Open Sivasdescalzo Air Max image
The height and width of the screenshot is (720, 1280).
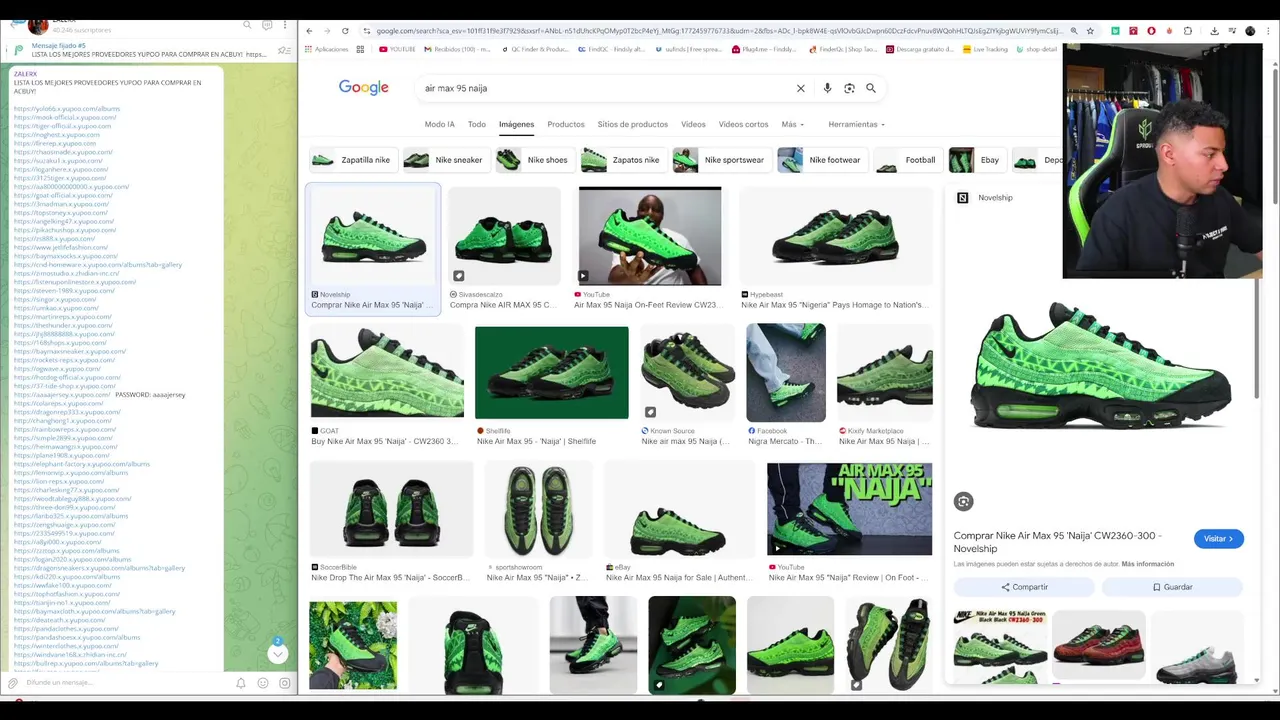click(x=505, y=236)
